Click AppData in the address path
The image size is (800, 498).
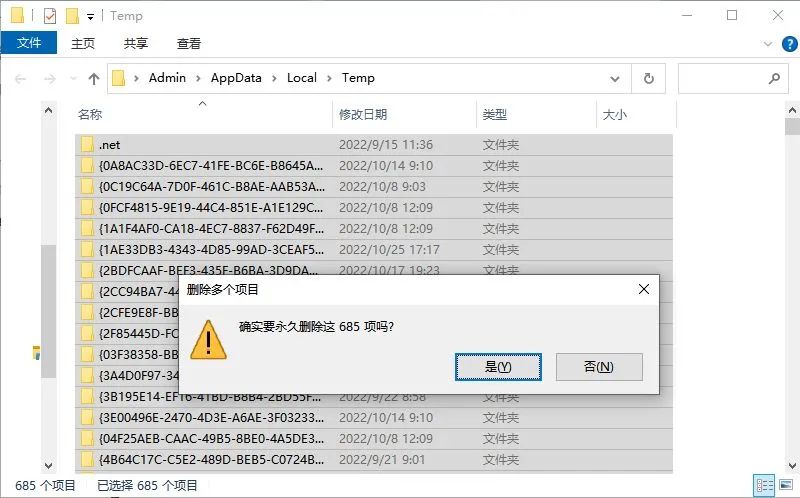pos(236,78)
